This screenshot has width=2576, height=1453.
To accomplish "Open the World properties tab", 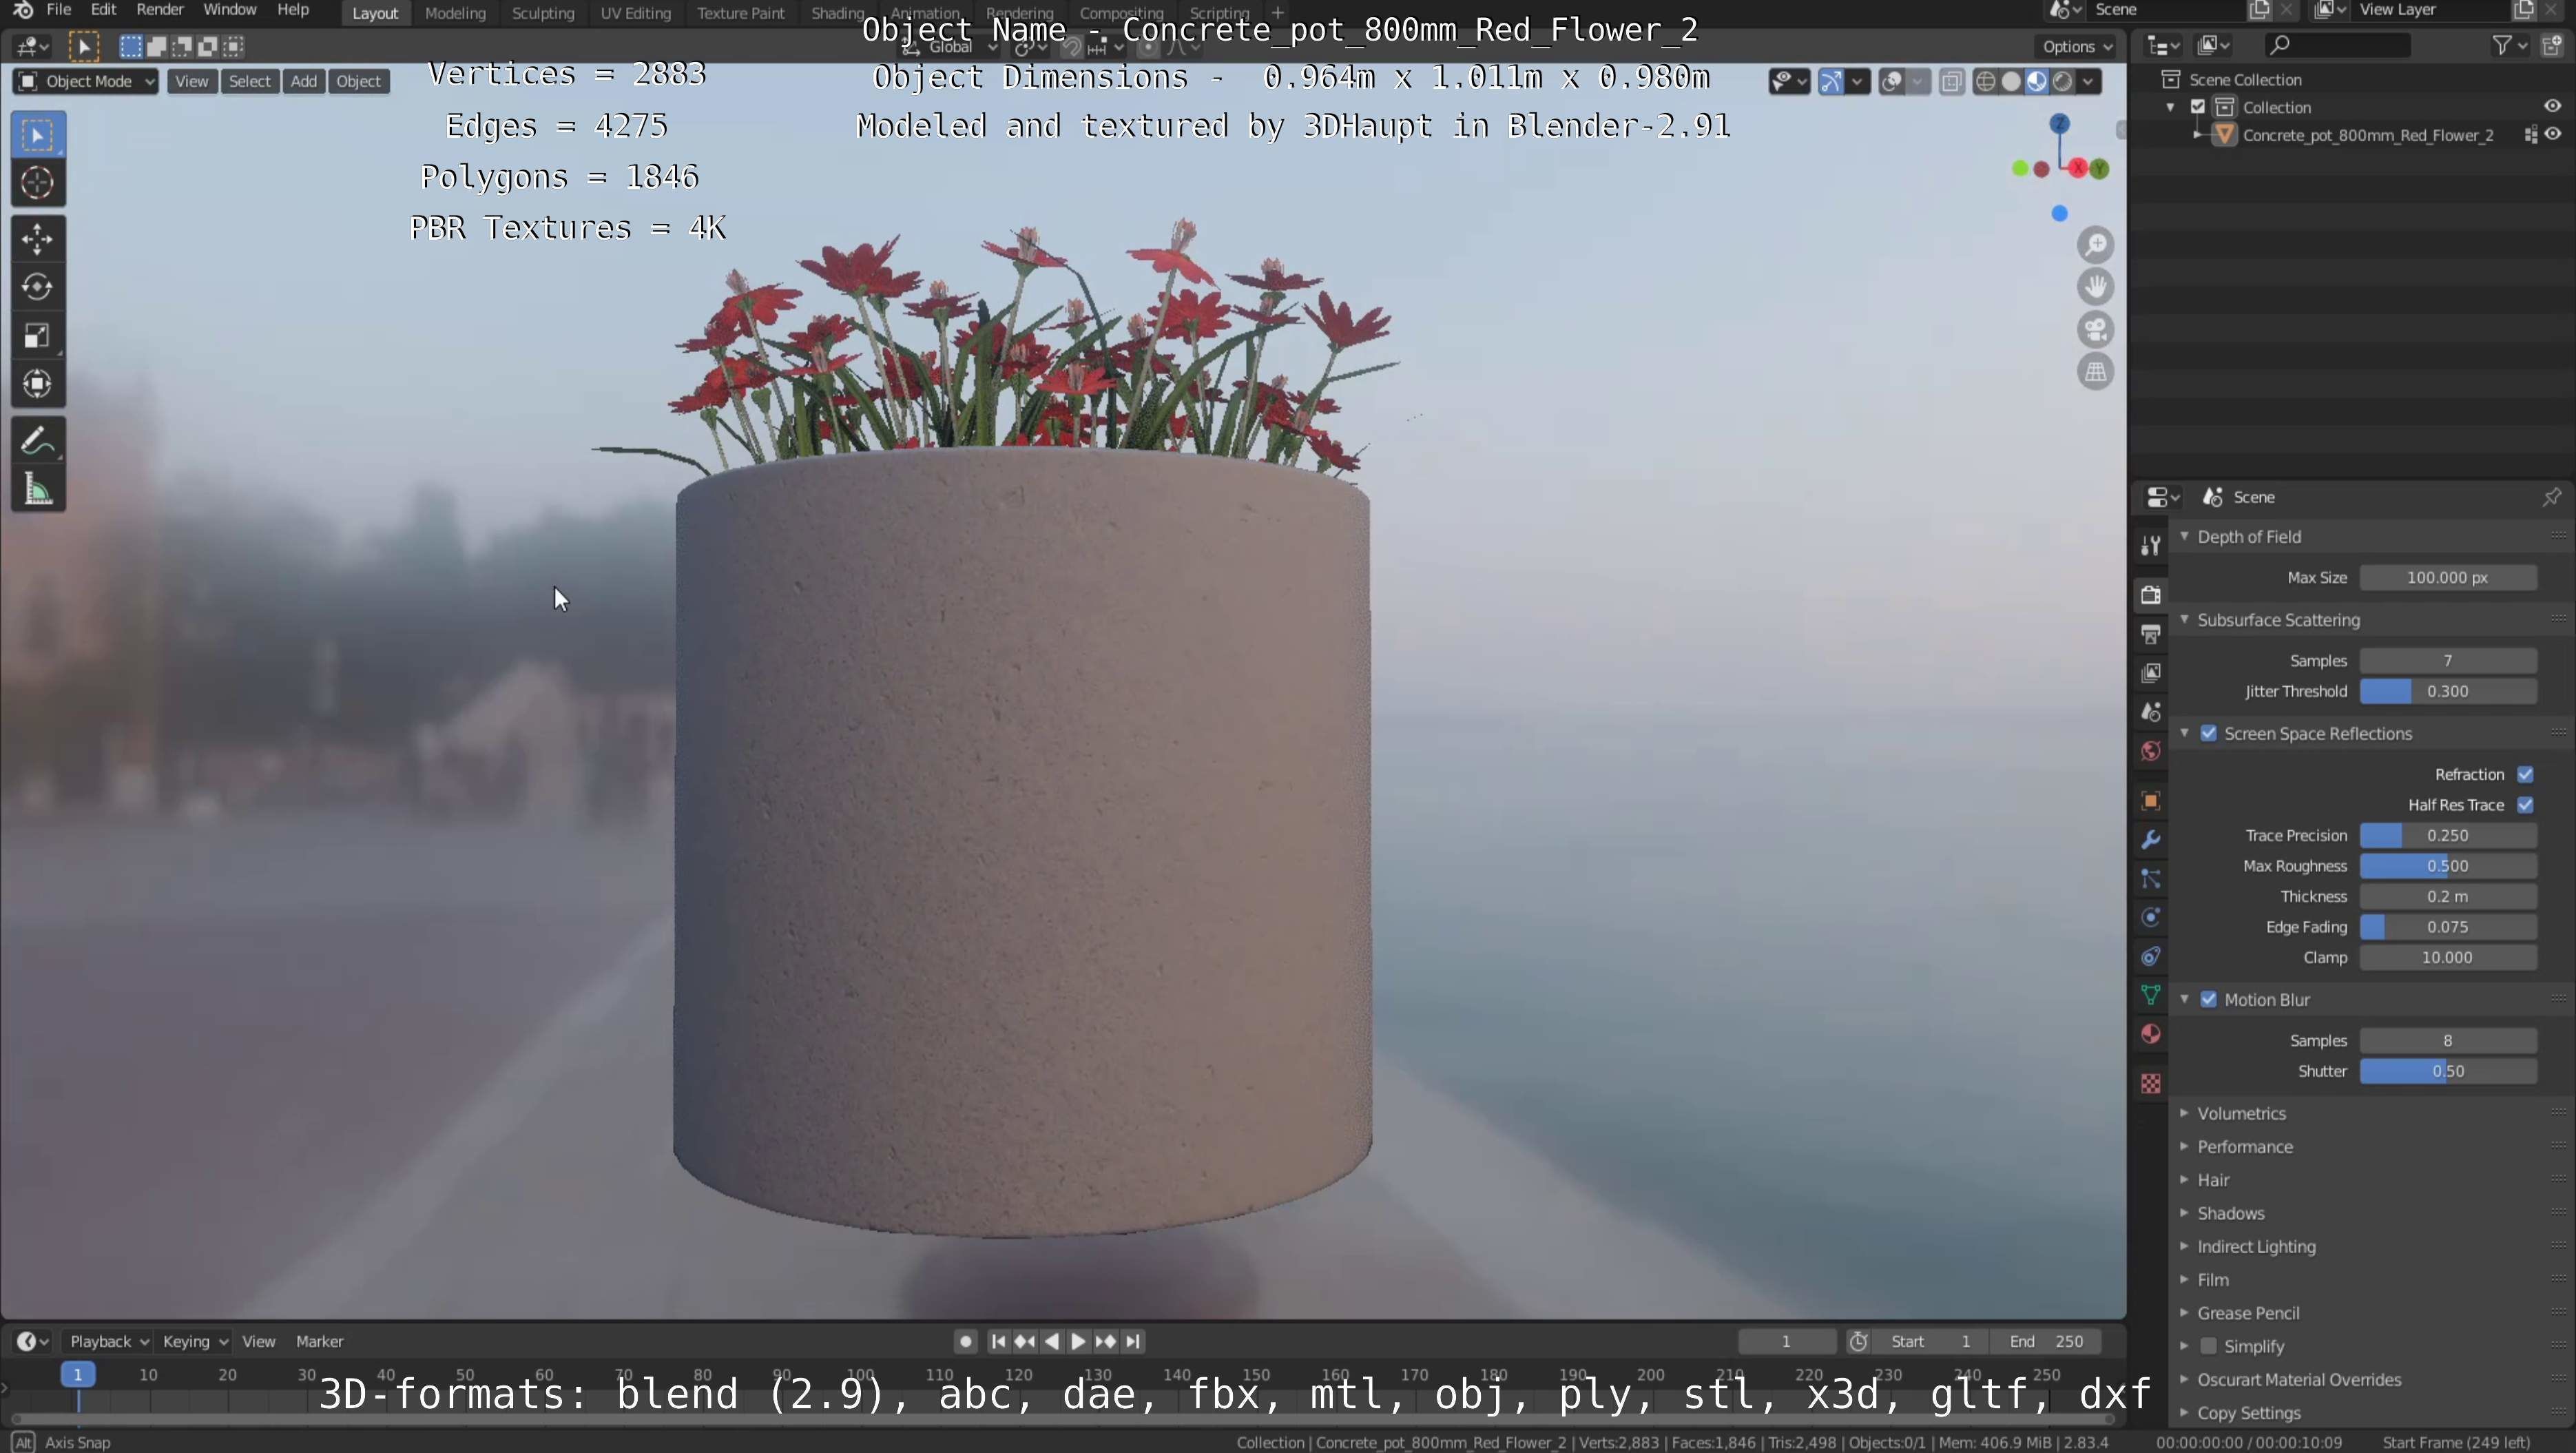I will [2151, 751].
